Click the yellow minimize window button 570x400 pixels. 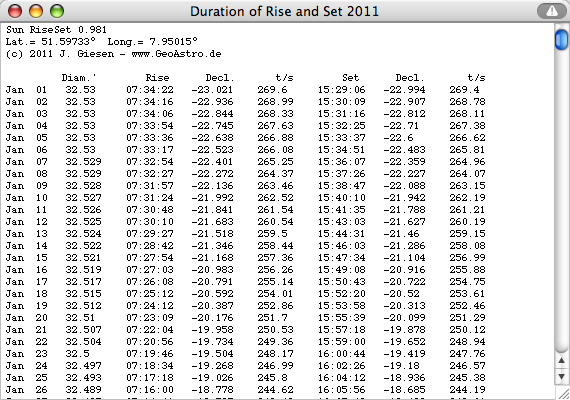(x=36, y=11)
